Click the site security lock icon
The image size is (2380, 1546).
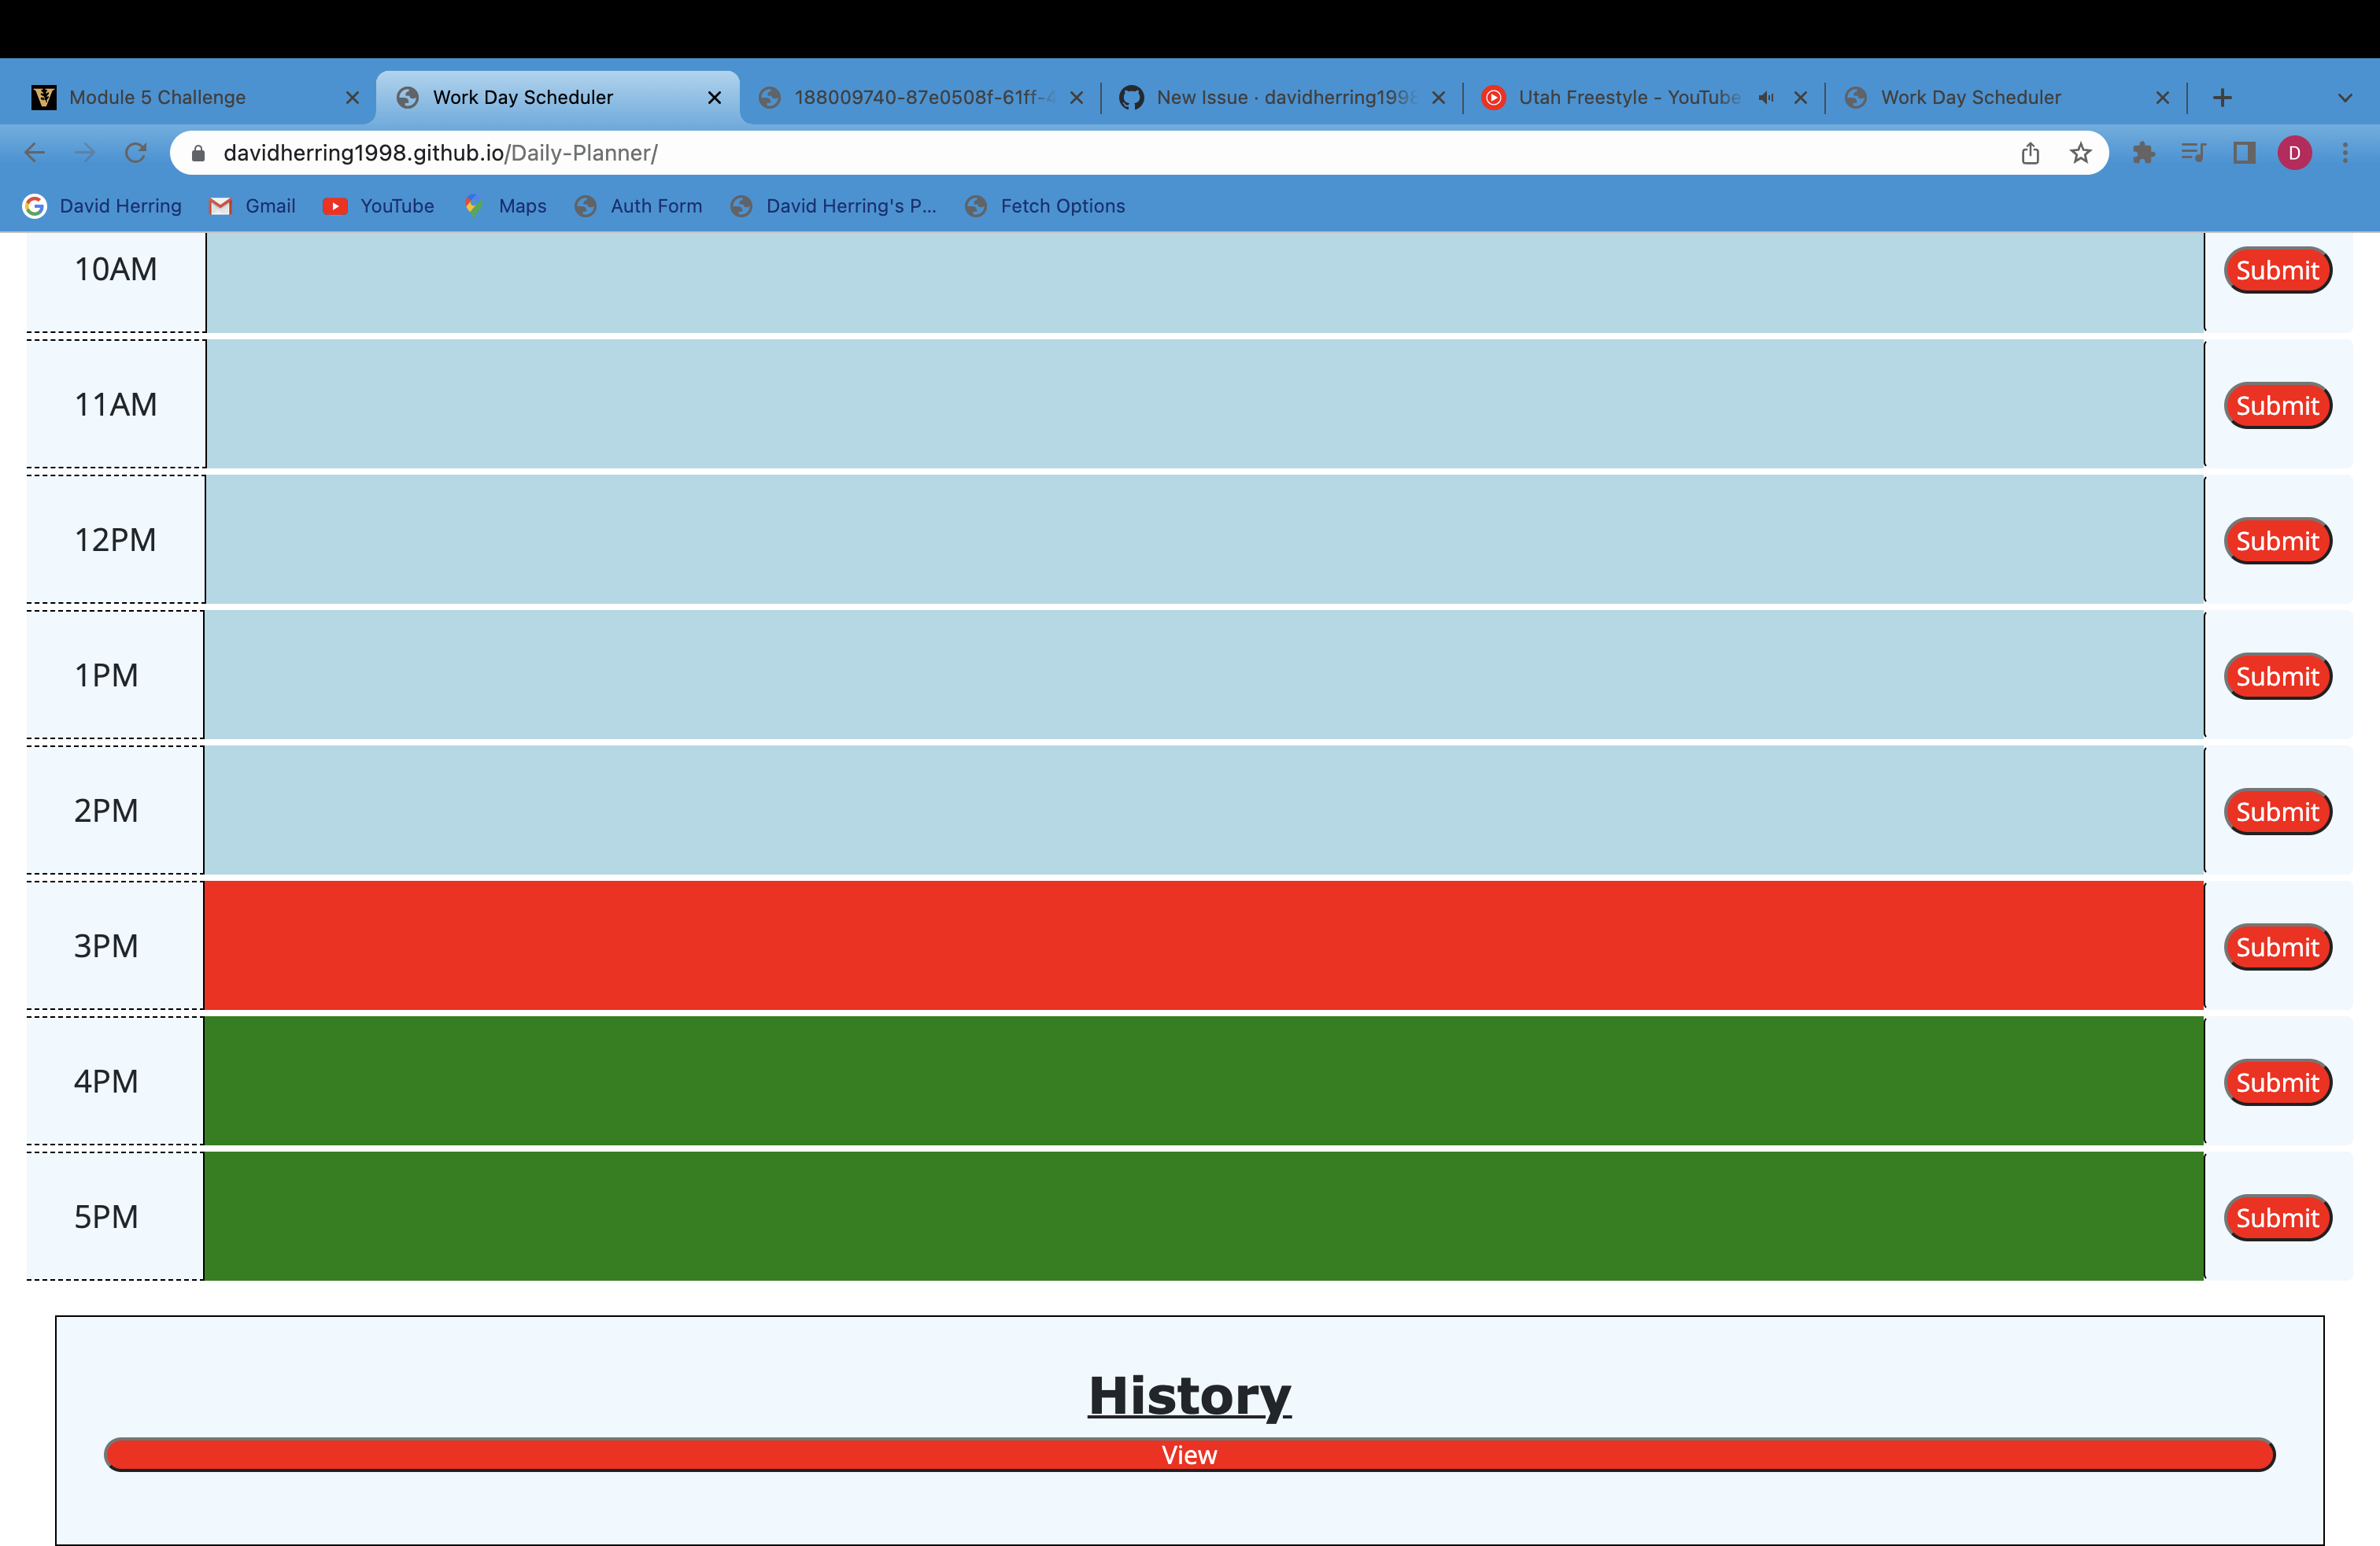pyautogui.click(x=197, y=153)
